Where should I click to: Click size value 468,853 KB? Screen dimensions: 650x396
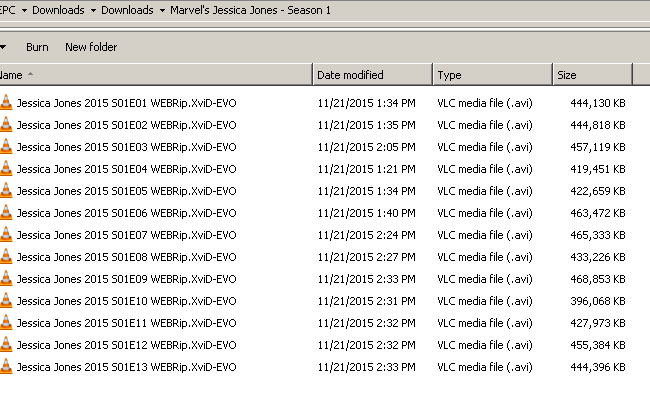[x=598, y=279]
